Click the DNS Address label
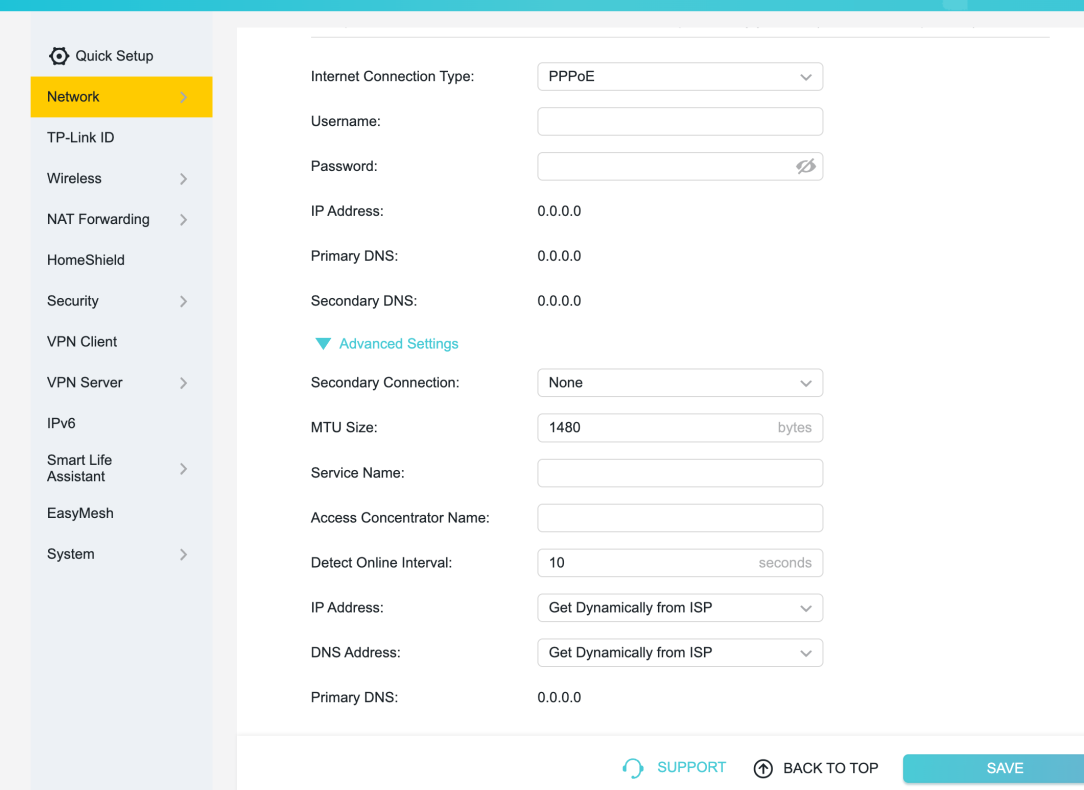This screenshot has width=1084, height=790. click(355, 652)
